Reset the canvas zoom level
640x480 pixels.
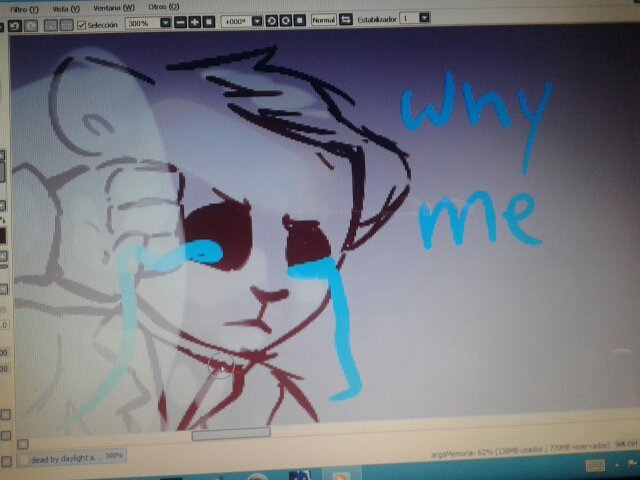[209, 21]
